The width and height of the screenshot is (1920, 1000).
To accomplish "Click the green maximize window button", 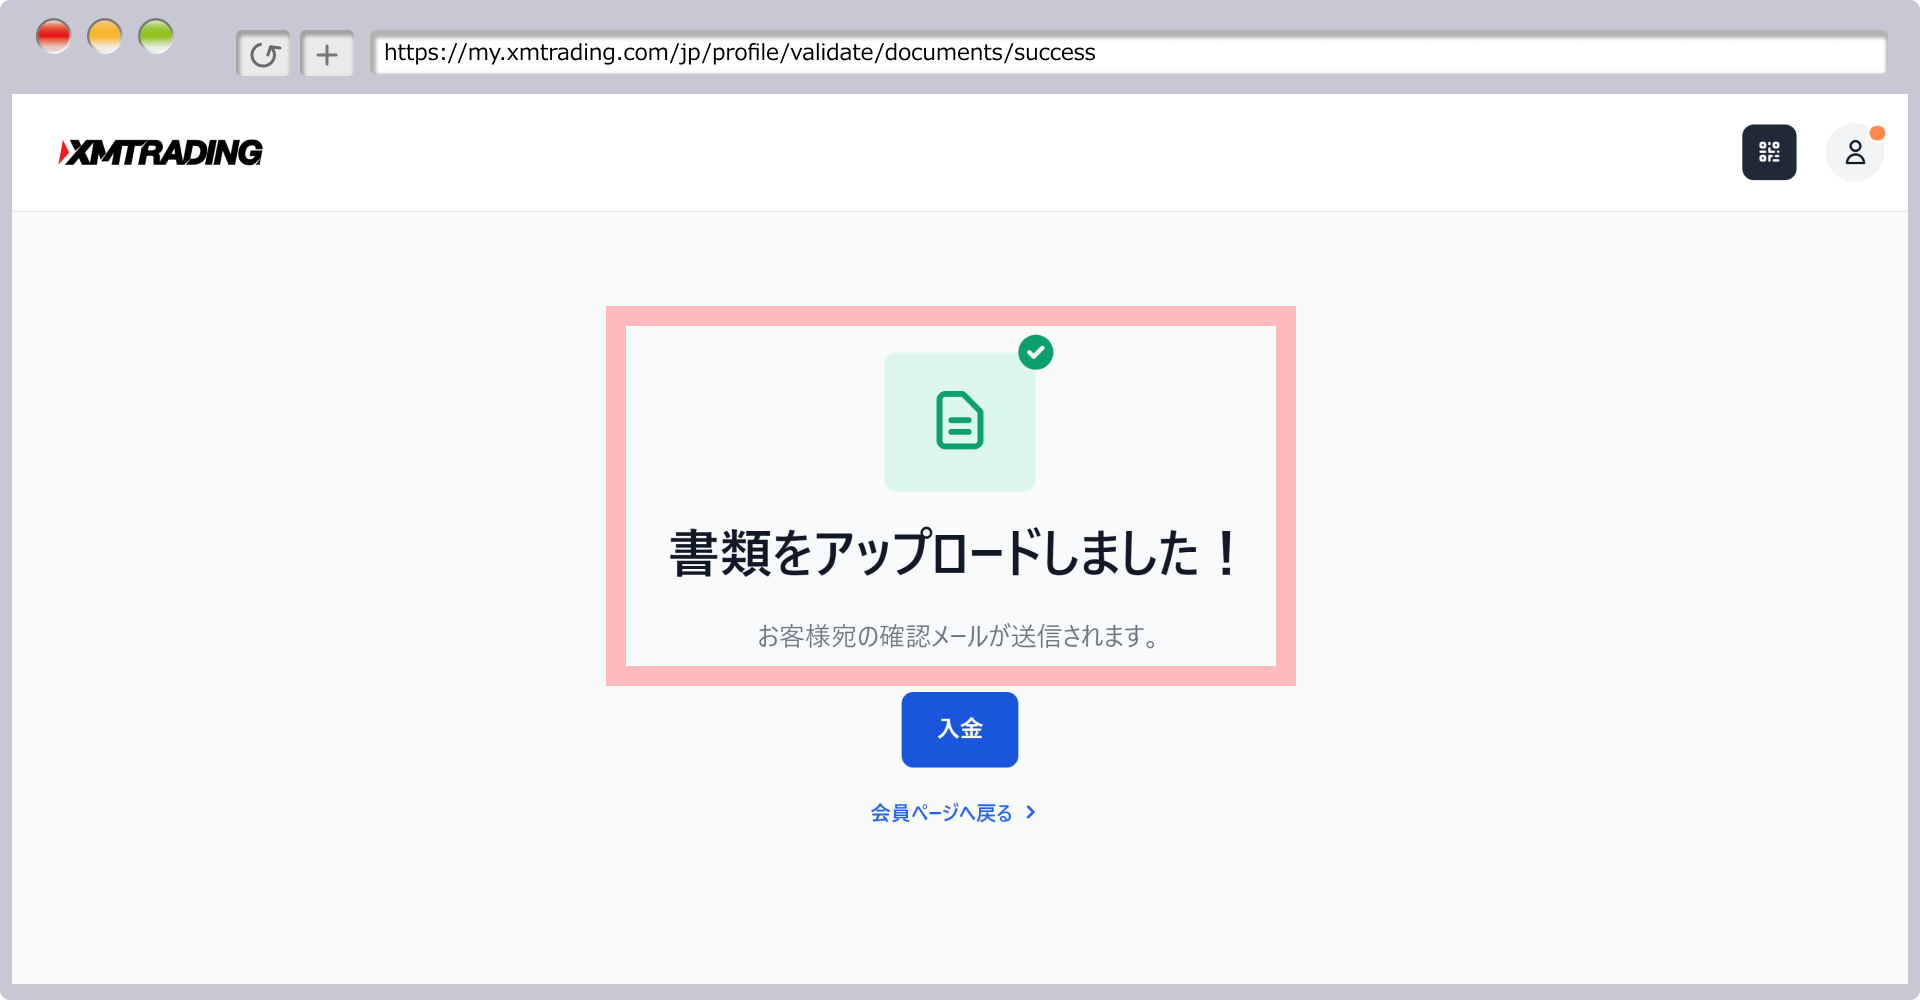I will [156, 36].
